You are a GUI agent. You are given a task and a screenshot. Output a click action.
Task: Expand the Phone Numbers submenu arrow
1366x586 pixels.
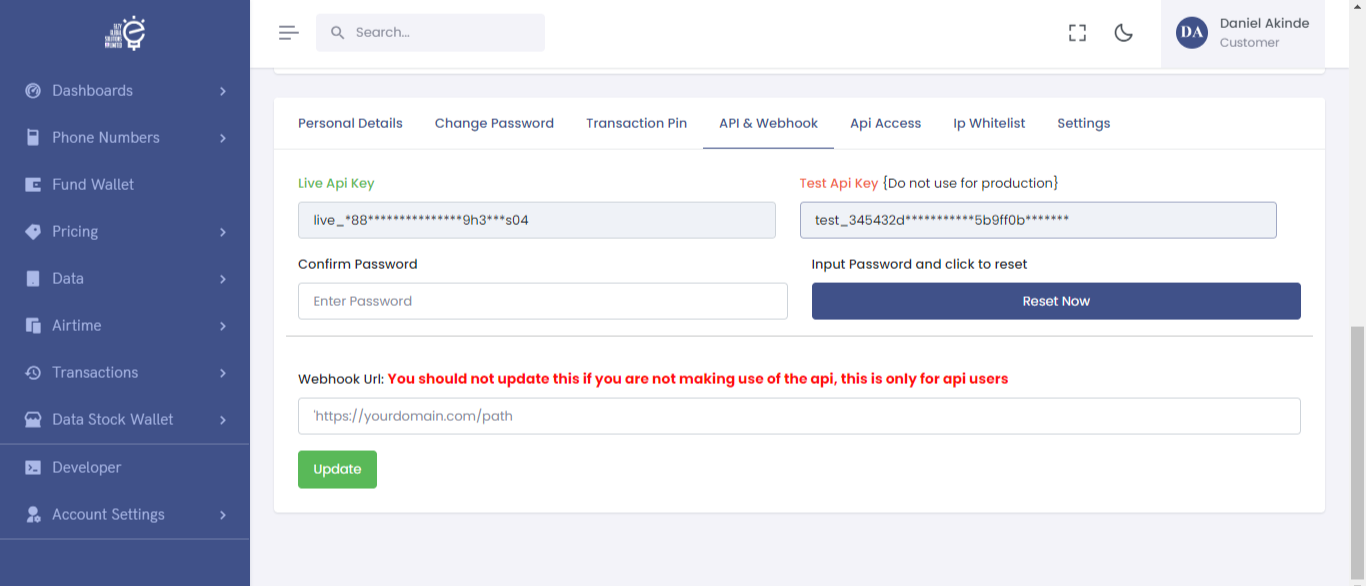click(x=222, y=138)
